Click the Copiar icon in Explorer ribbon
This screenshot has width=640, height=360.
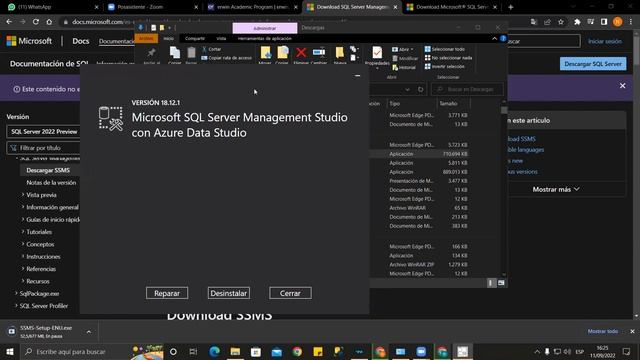(x=175, y=54)
